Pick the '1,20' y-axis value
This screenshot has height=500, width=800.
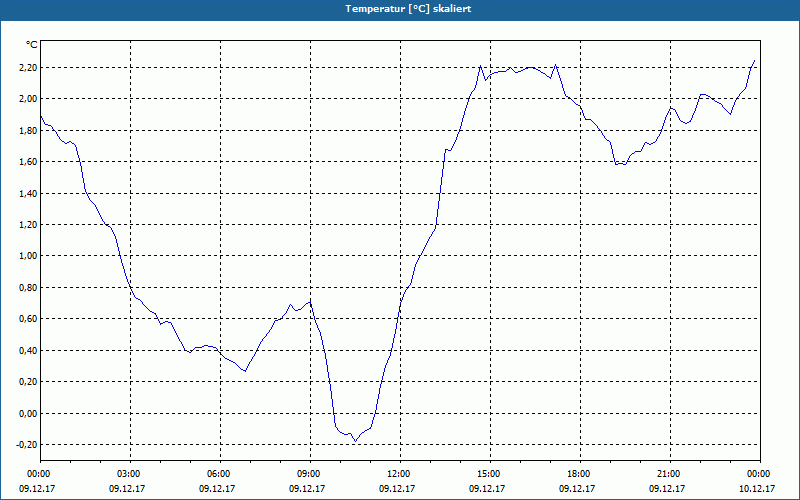(28, 224)
